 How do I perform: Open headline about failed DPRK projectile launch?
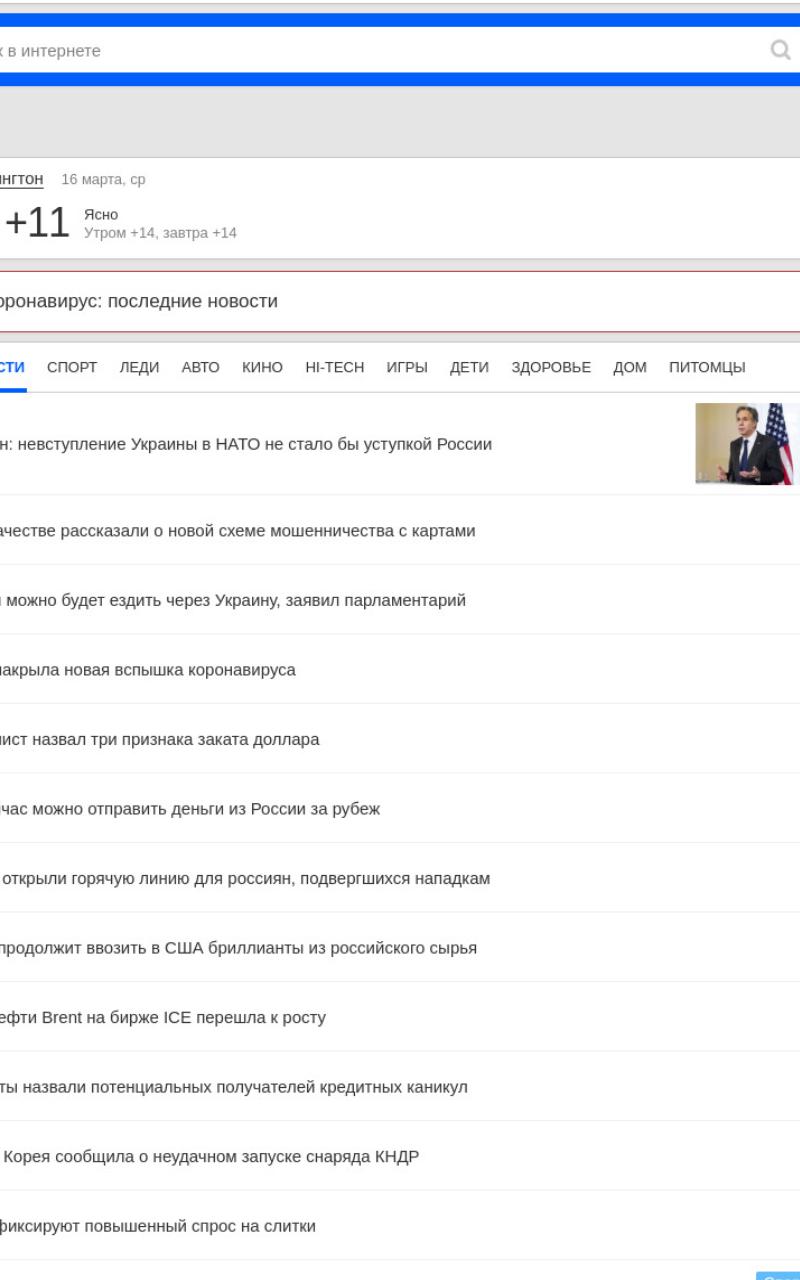[209, 1157]
